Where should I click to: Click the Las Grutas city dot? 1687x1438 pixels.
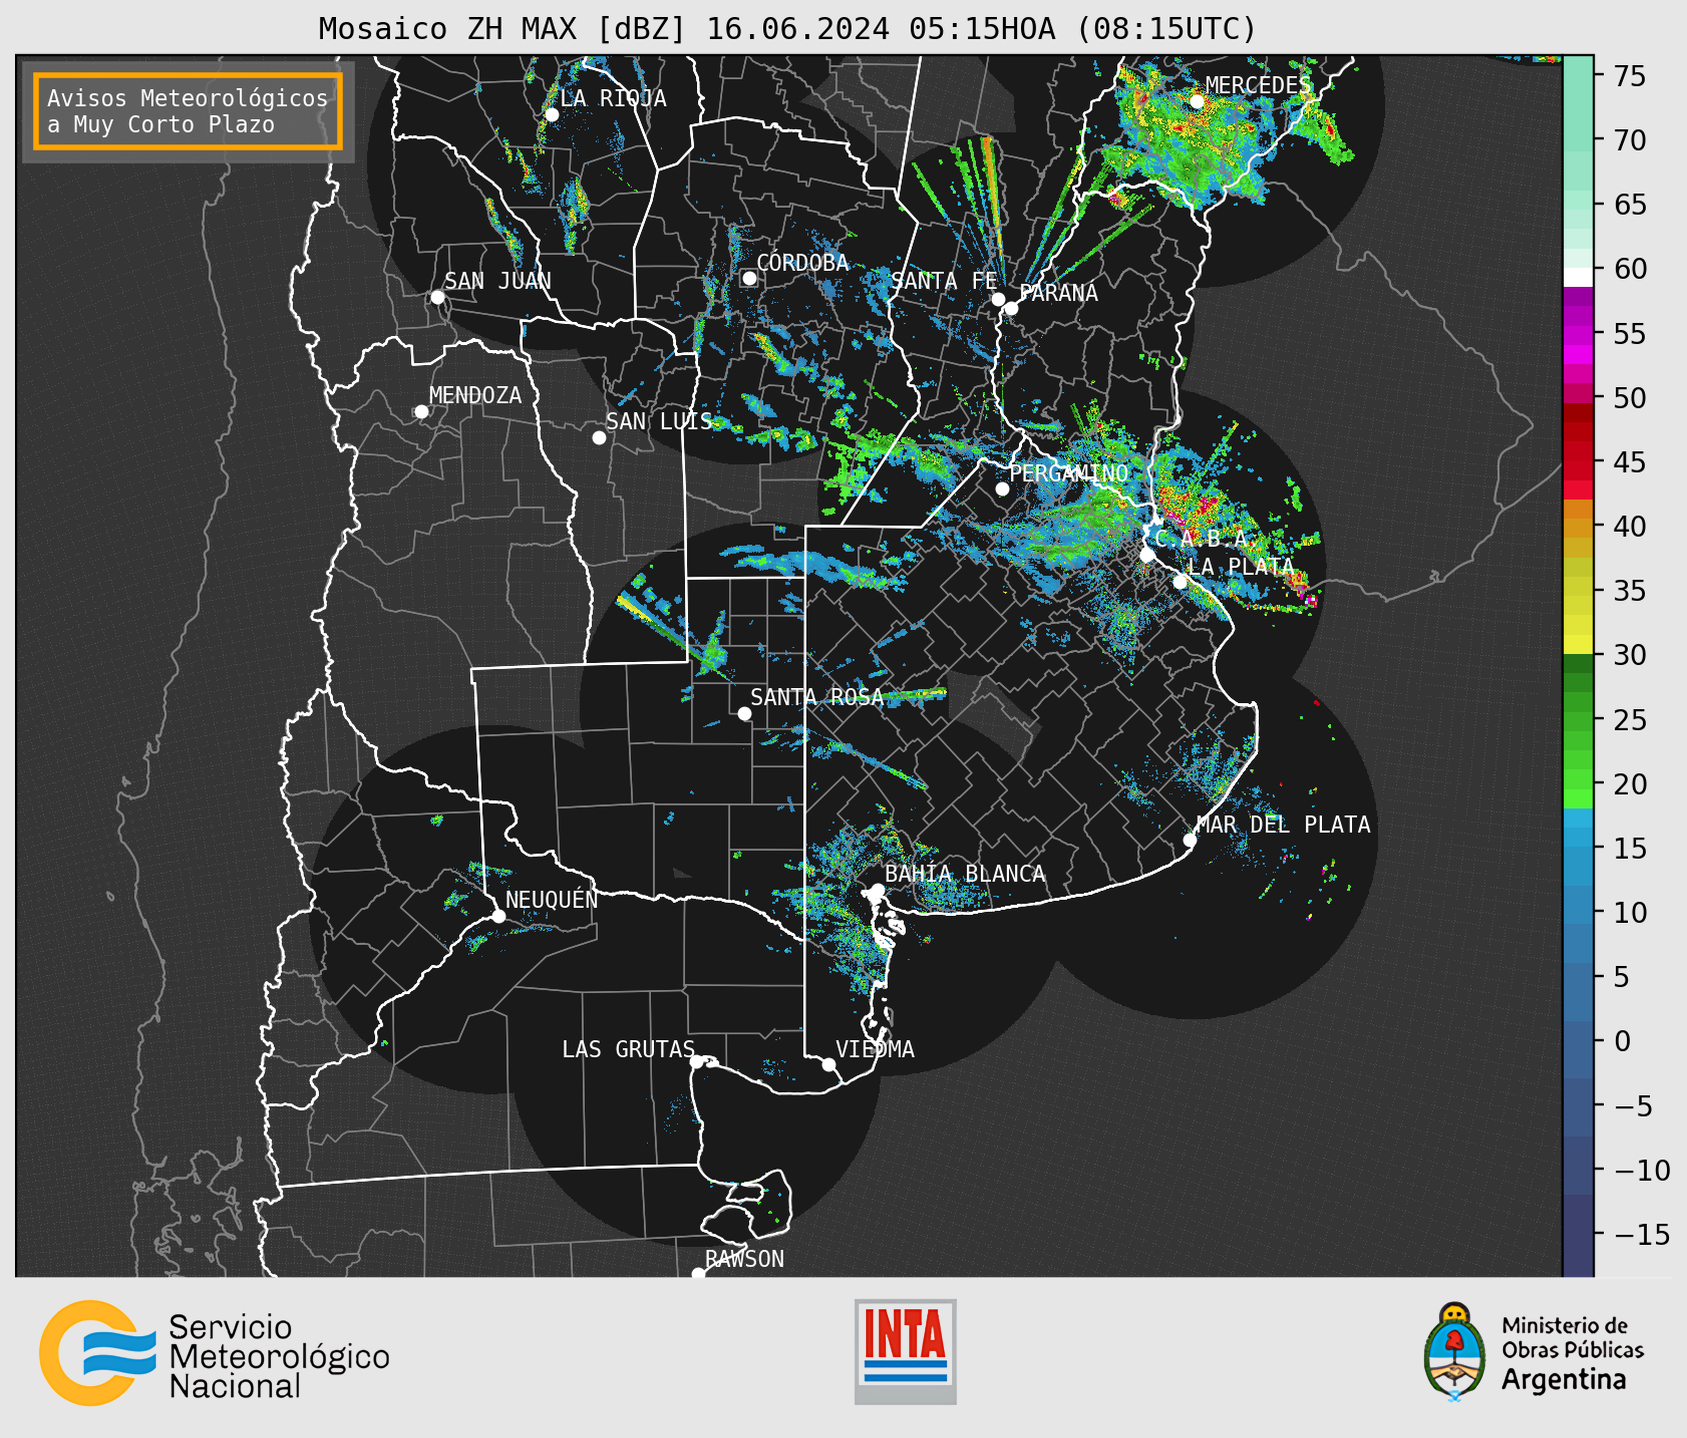(697, 1061)
